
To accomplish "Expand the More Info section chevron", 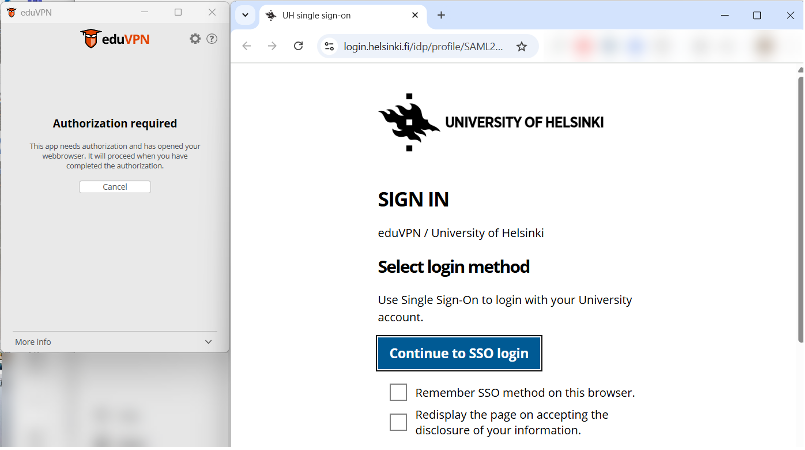I will click(208, 342).
